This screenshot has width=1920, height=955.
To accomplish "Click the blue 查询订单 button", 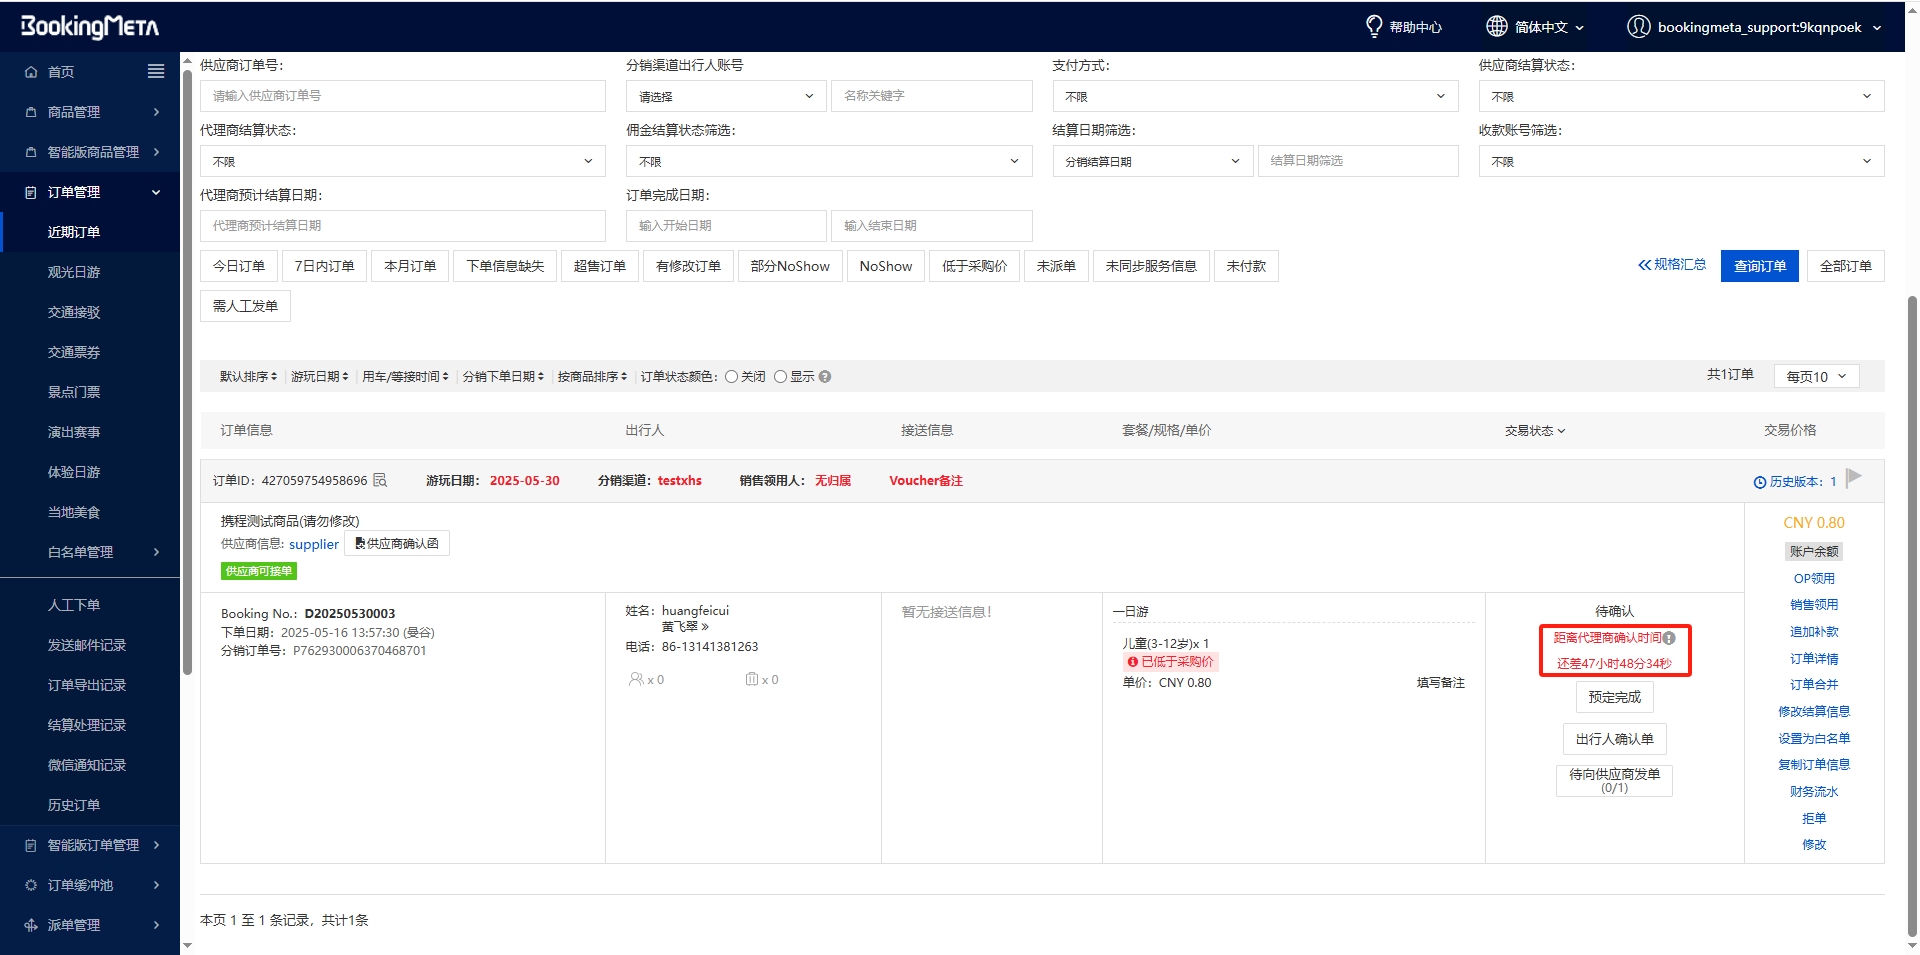I will (x=1759, y=266).
